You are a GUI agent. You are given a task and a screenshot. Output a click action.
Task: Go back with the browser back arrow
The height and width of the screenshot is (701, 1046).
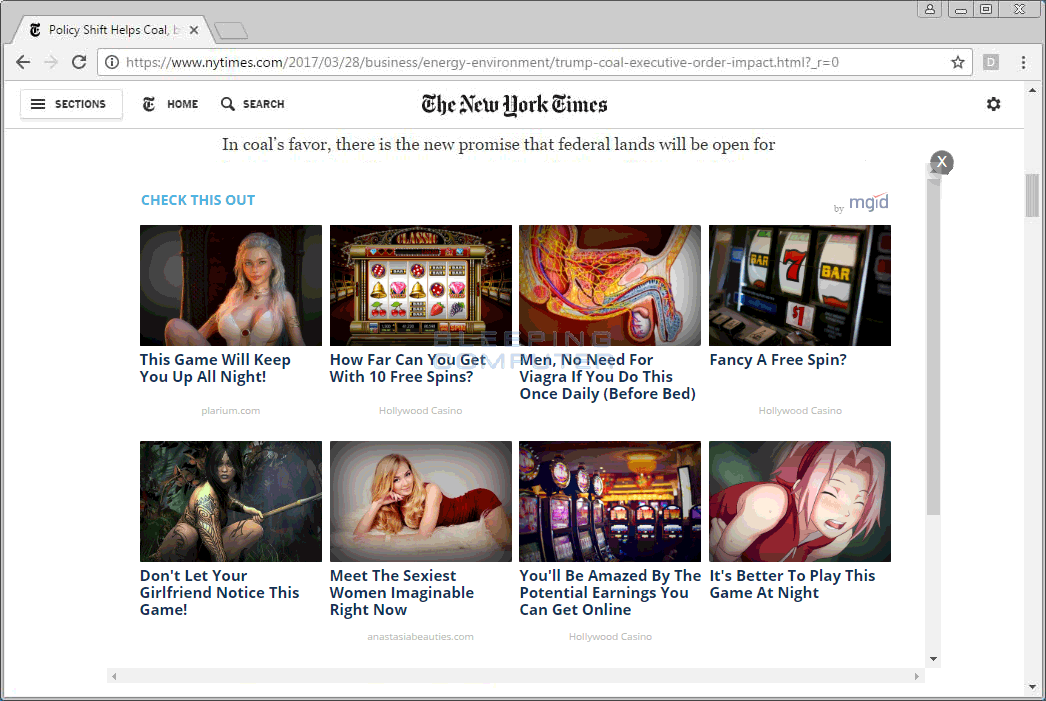click(x=23, y=62)
